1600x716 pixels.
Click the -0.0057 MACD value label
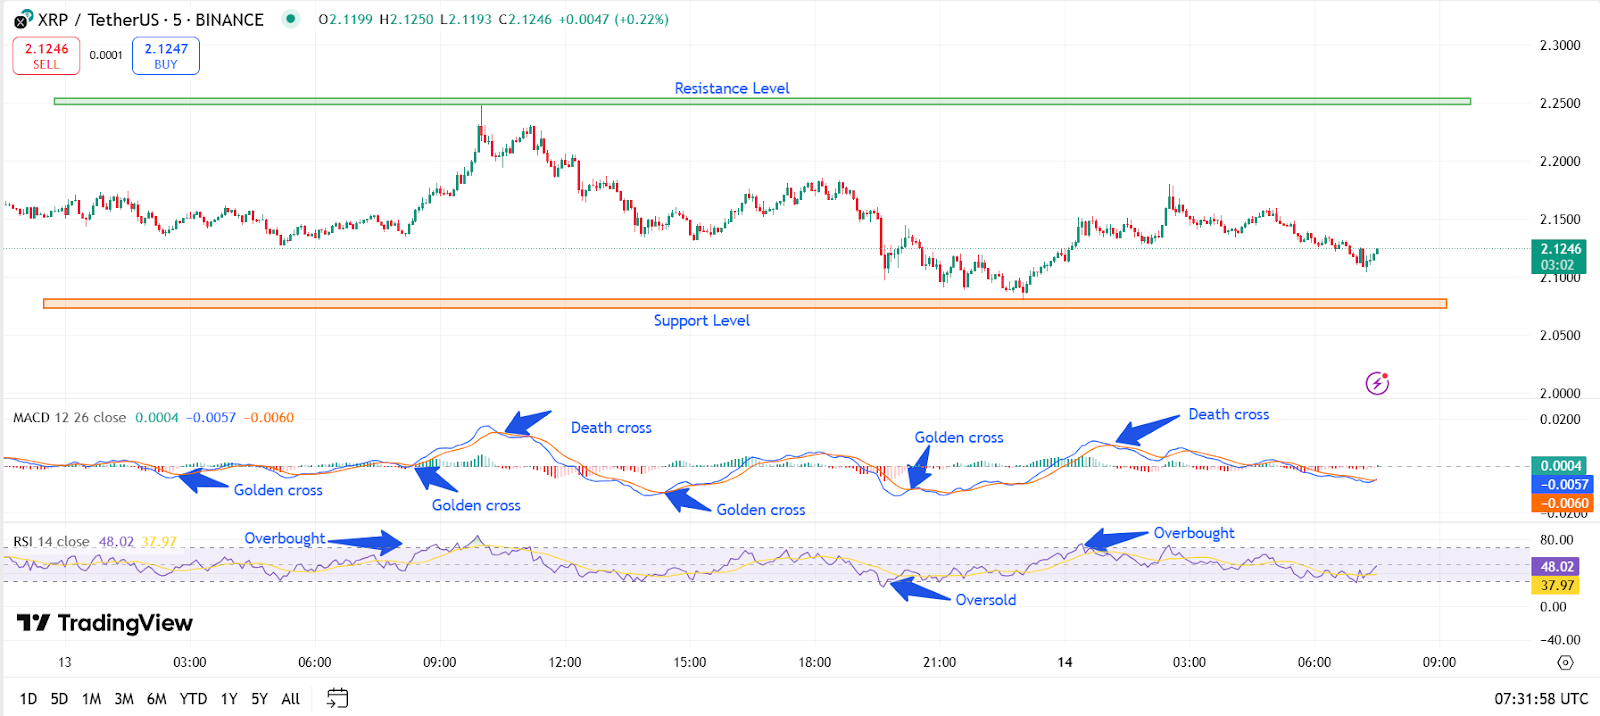pyautogui.click(x=1561, y=485)
